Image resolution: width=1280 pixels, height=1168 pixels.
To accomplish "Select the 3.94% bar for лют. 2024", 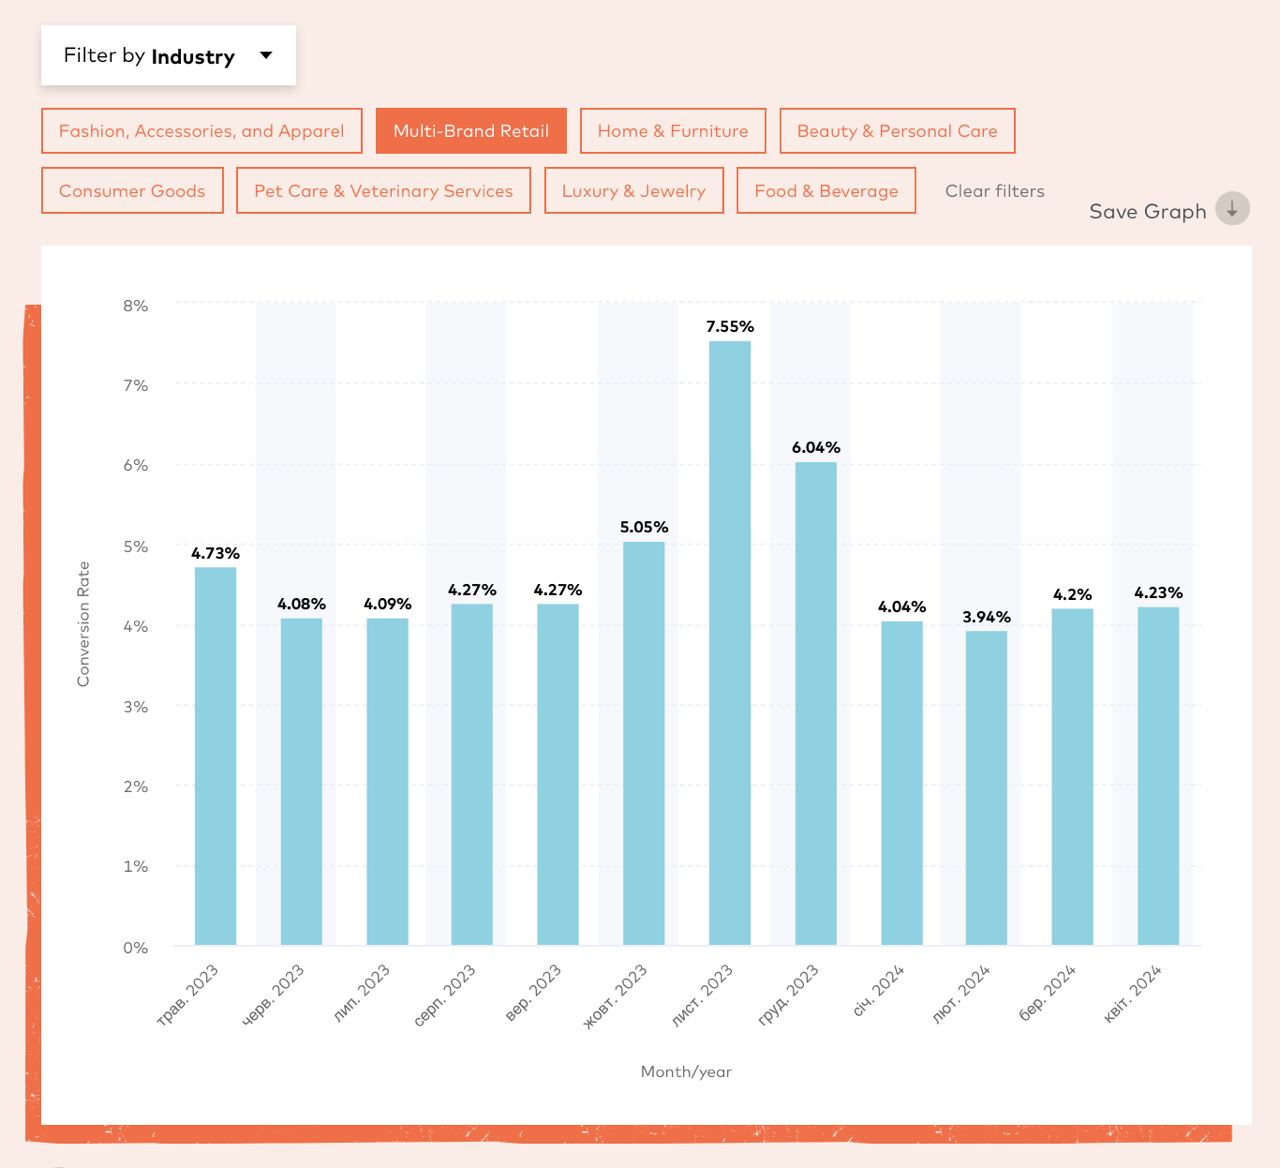I will pos(986,788).
